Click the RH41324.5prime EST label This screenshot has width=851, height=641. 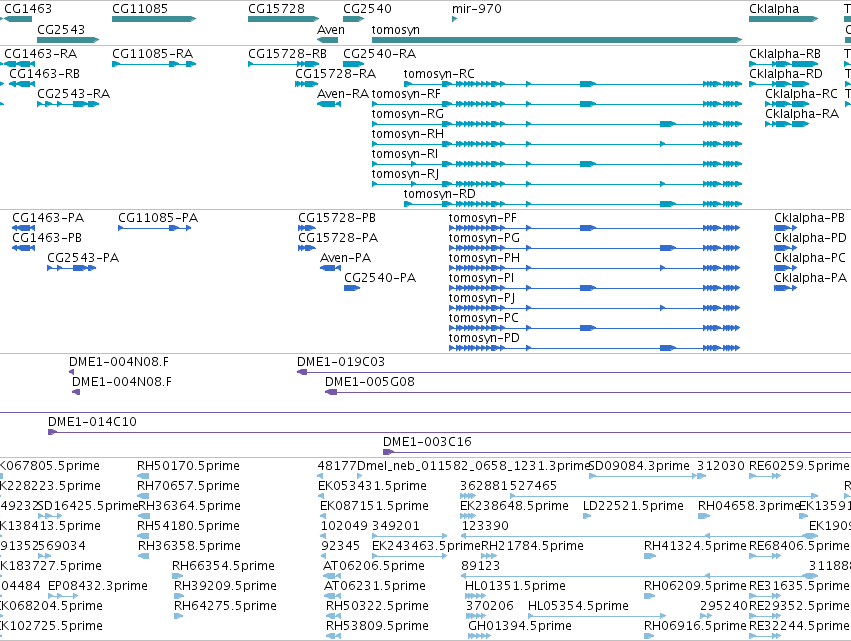tap(695, 545)
